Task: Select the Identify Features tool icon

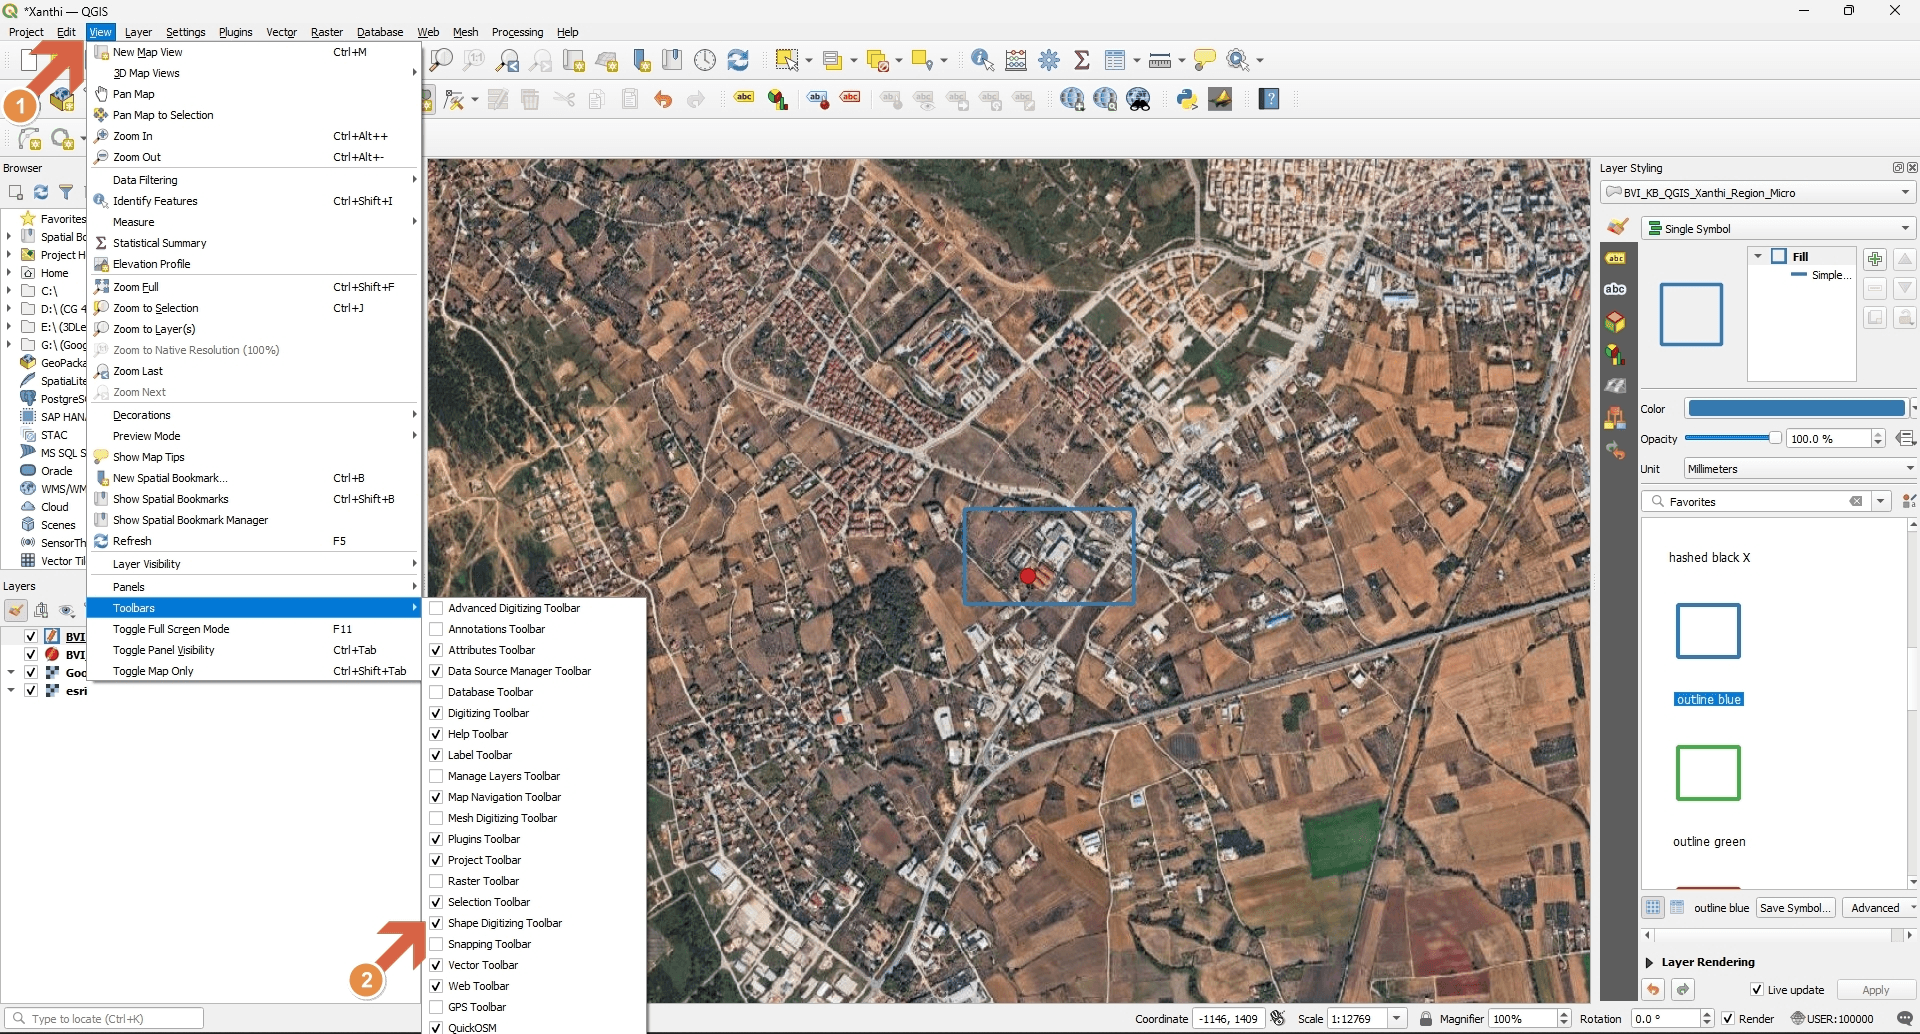Action: 982,60
